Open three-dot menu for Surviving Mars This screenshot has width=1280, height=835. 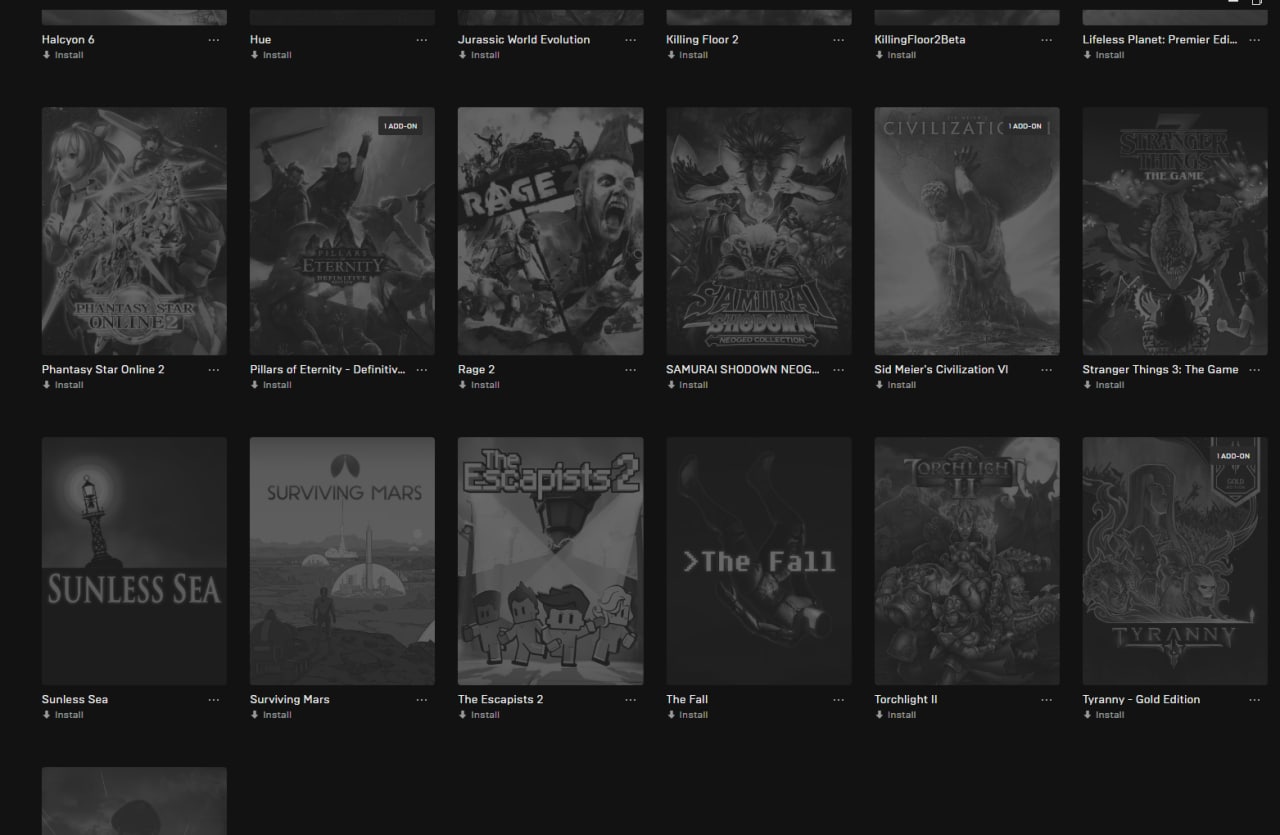pyautogui.click(x=422, y=700)
